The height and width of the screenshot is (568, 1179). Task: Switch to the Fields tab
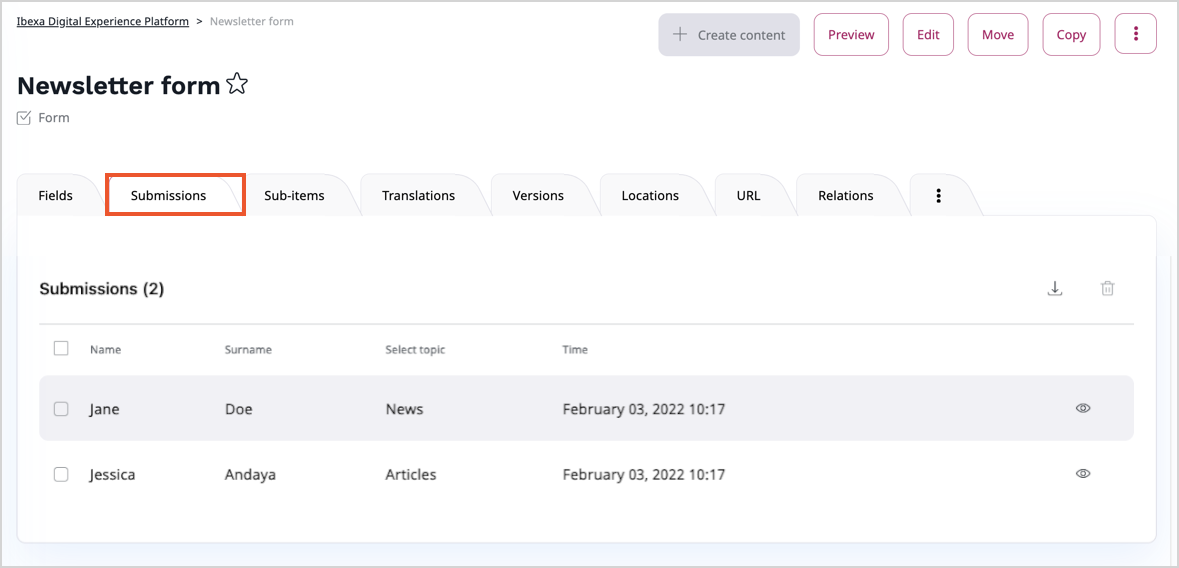[56, 196]
